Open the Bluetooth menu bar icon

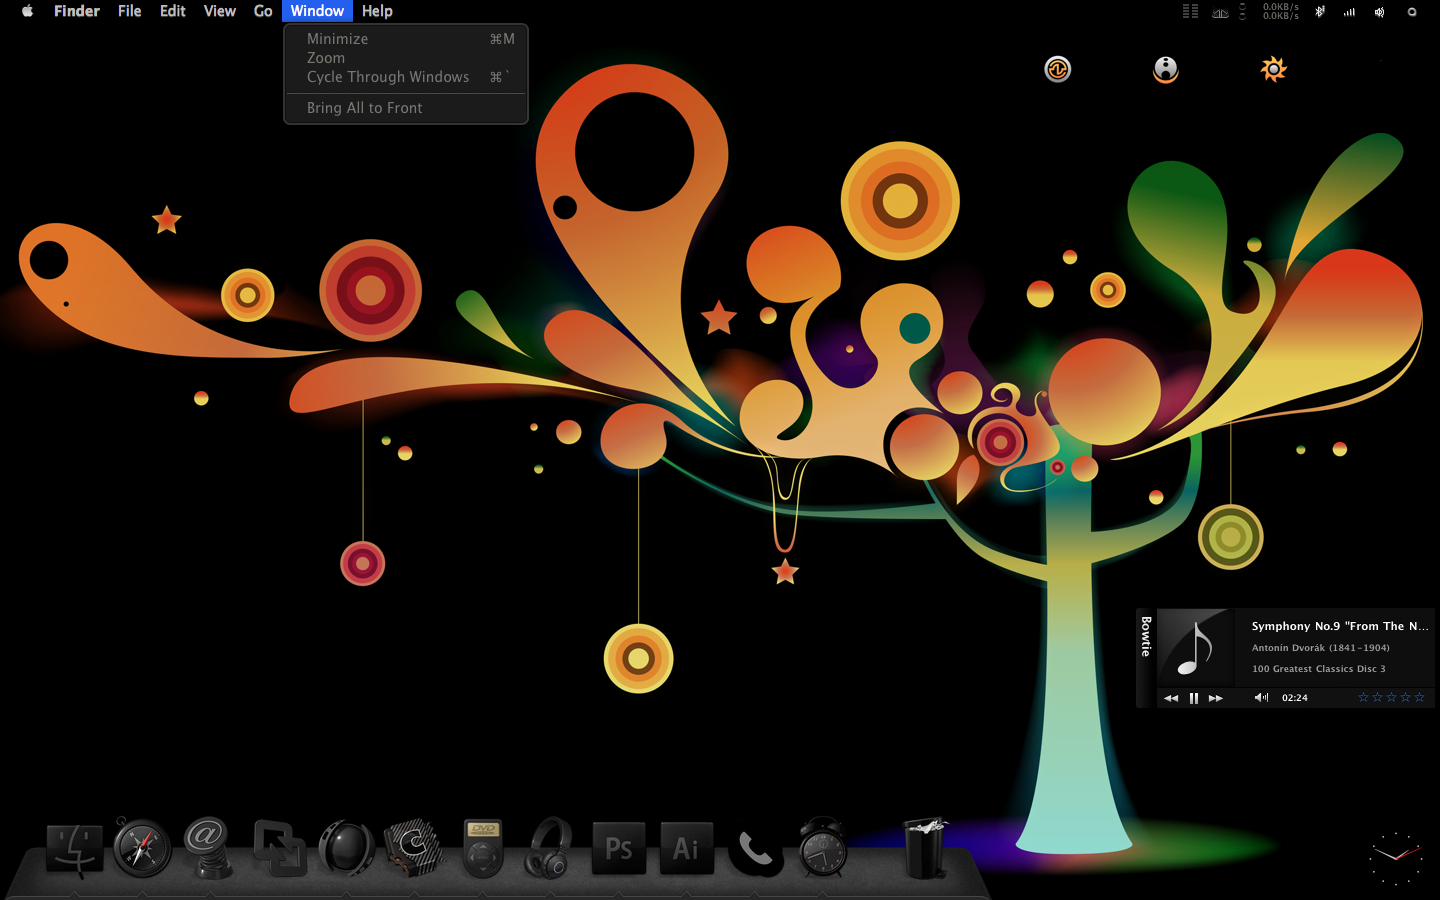1320,12
